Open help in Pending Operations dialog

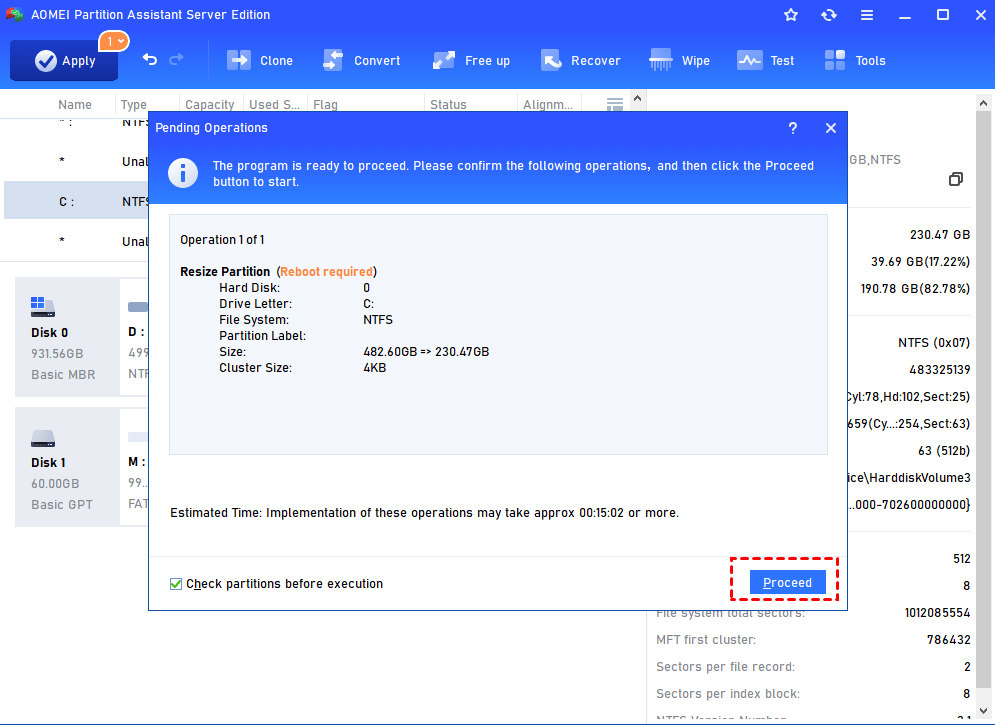[x=793, y=128]
